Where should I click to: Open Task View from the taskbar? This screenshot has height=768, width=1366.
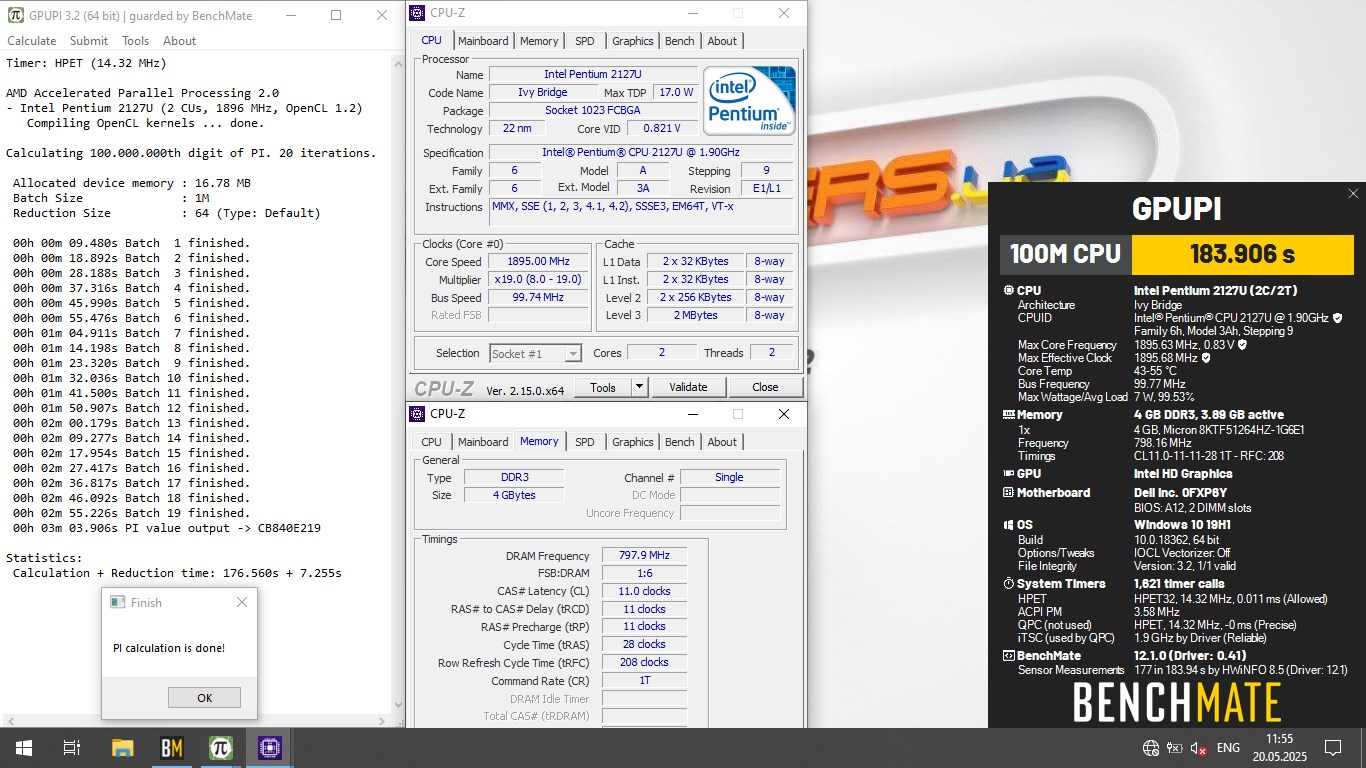point(72,748)
